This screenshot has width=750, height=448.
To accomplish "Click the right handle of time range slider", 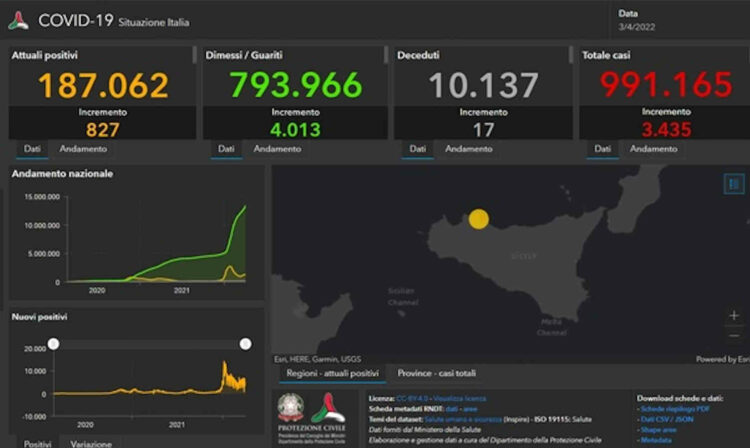I will click(x=245, y=344).
